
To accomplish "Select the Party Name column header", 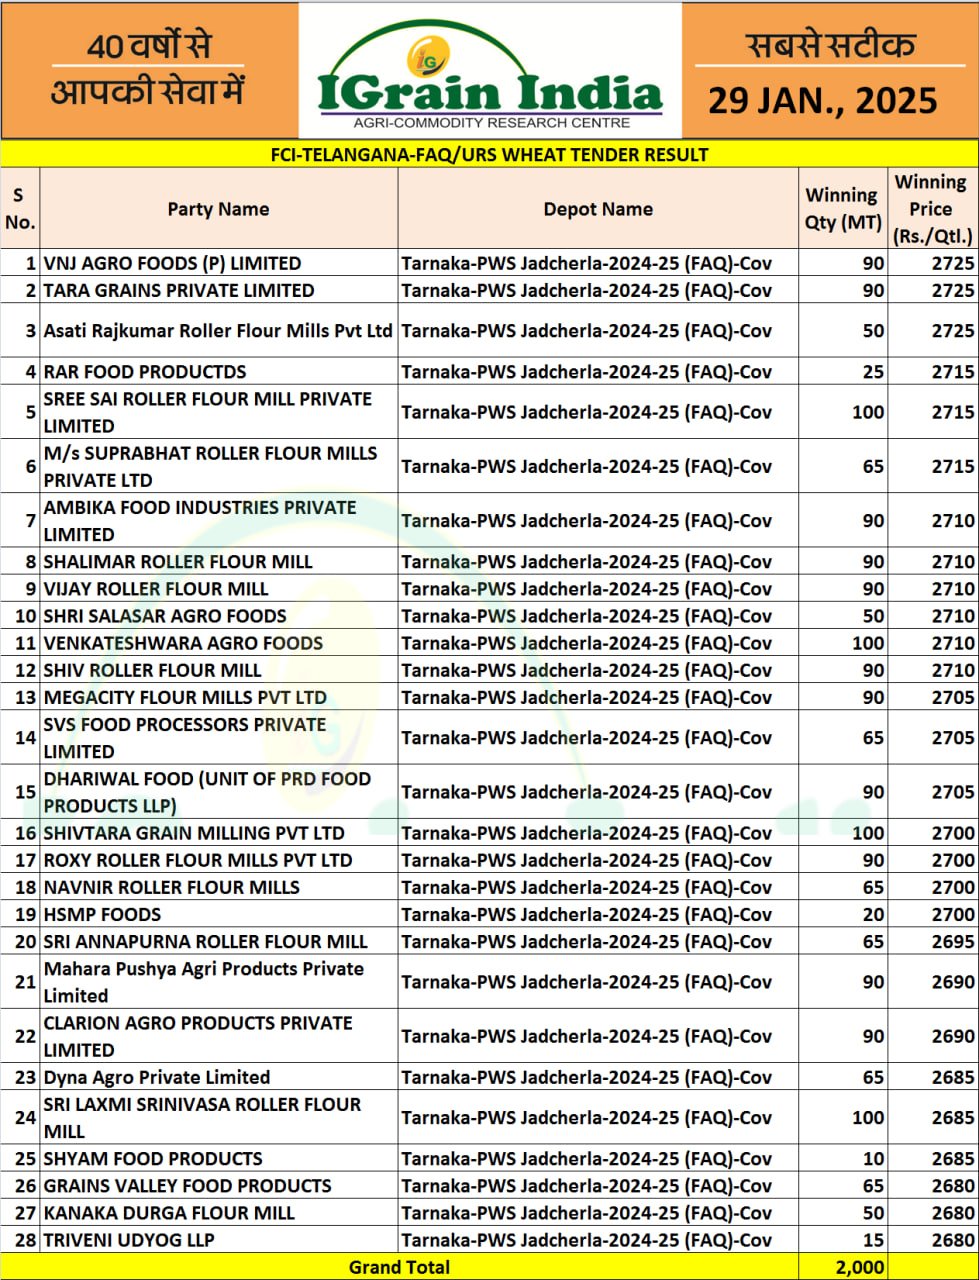I will point(218,209).
